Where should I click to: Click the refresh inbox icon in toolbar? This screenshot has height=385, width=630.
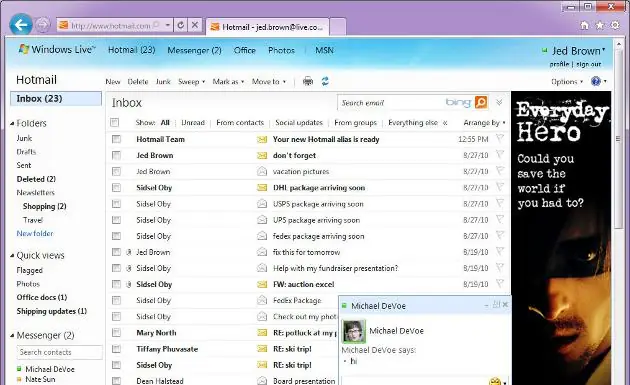[x=325, y=81]
